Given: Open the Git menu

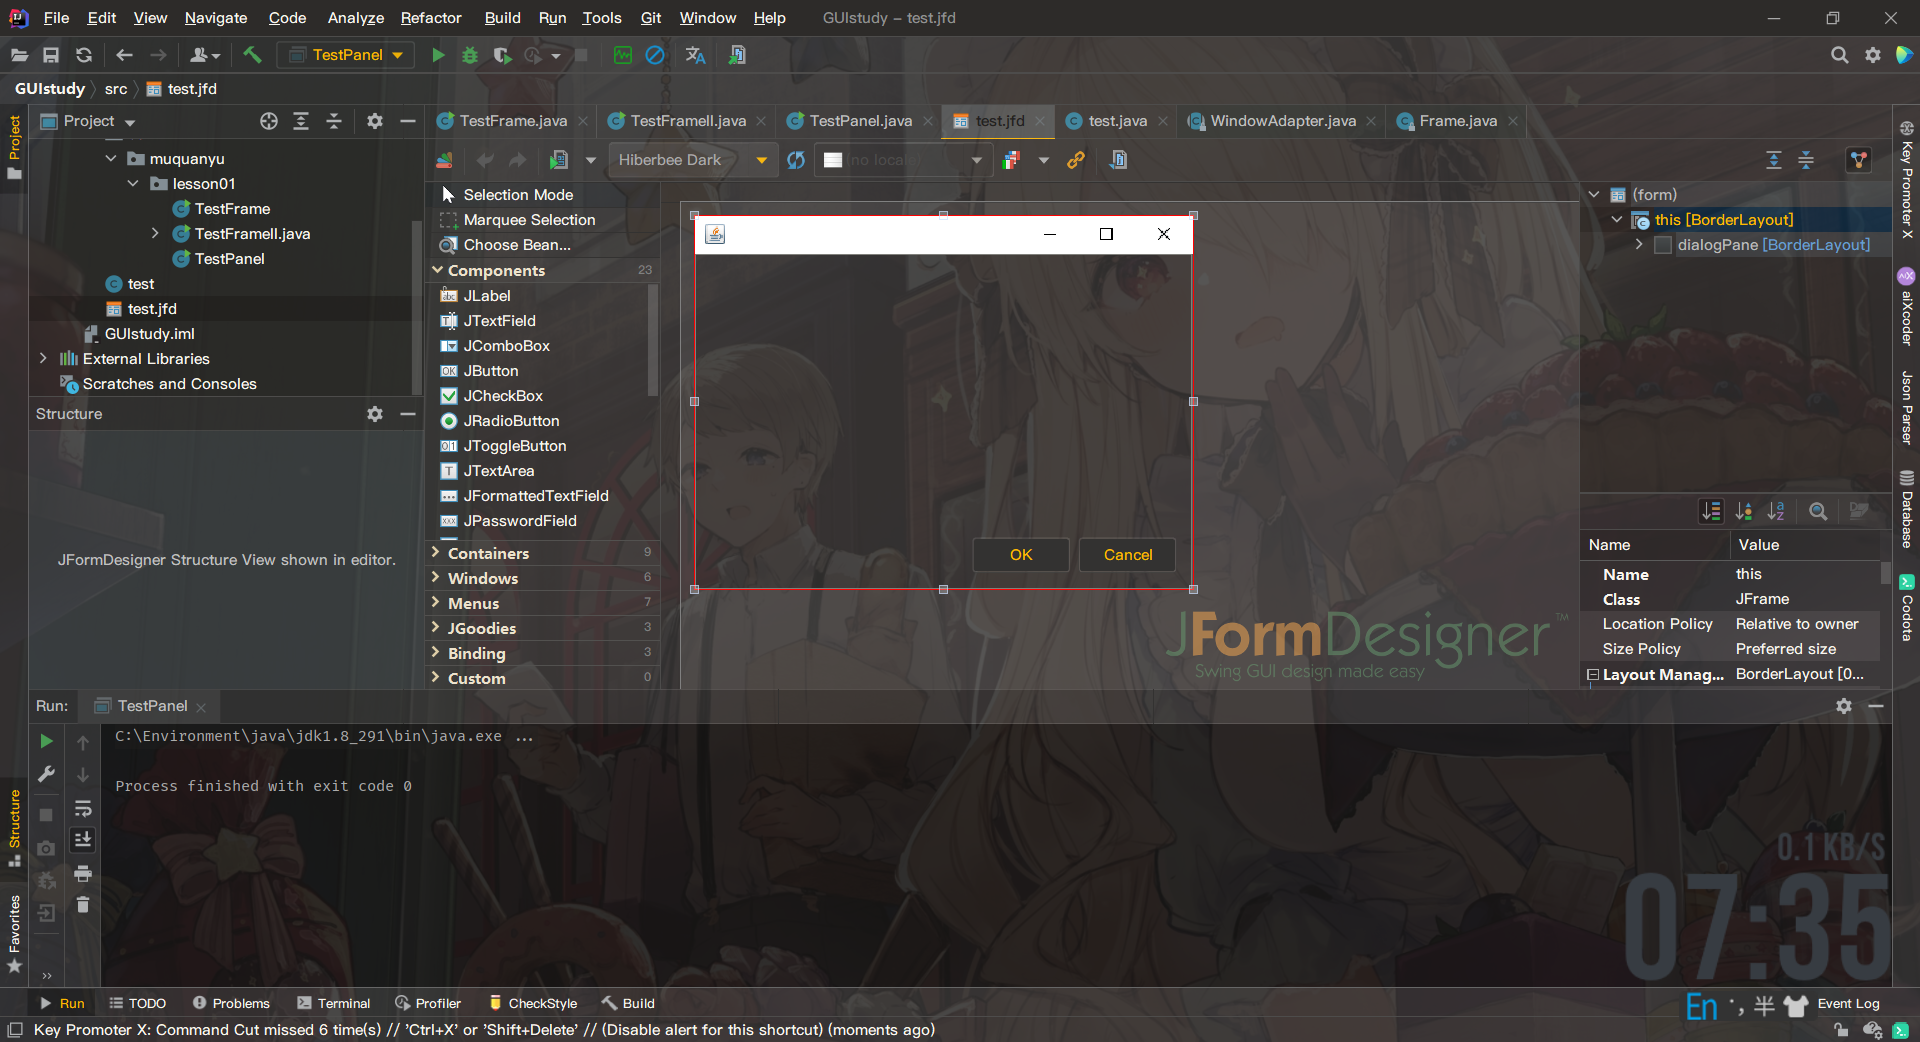Looking at the screenshot, I should point(651,18).
